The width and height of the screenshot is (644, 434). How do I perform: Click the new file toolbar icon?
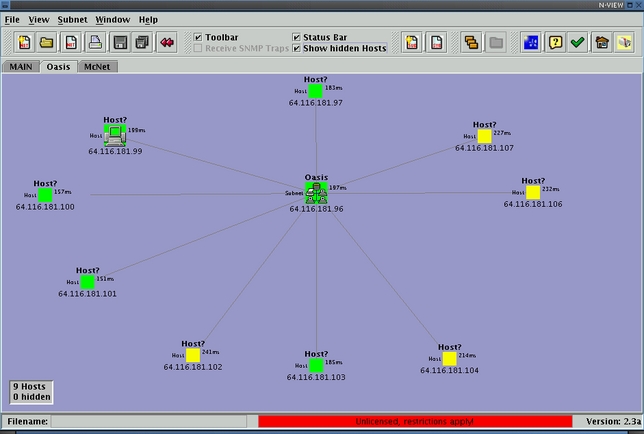pyautogui.click(x=23, y=42)
